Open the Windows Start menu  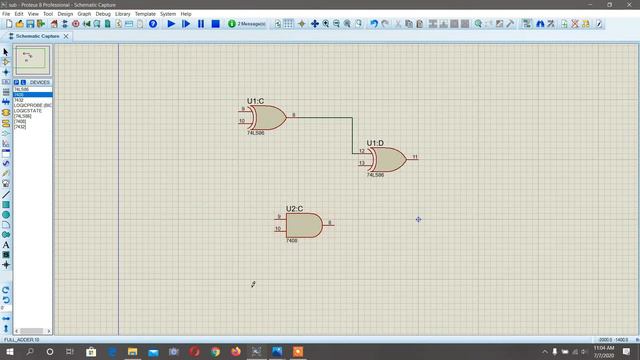coord(10,351)
